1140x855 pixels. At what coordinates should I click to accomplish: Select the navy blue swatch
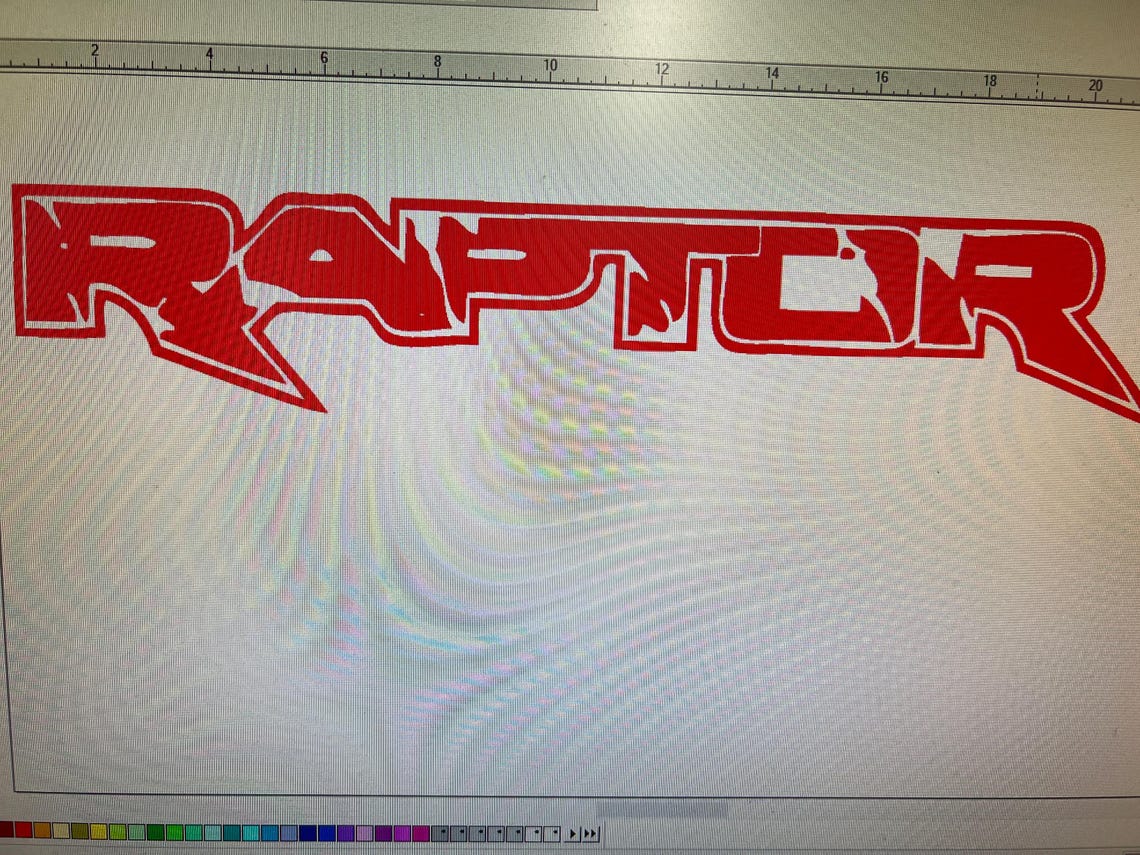308,832
